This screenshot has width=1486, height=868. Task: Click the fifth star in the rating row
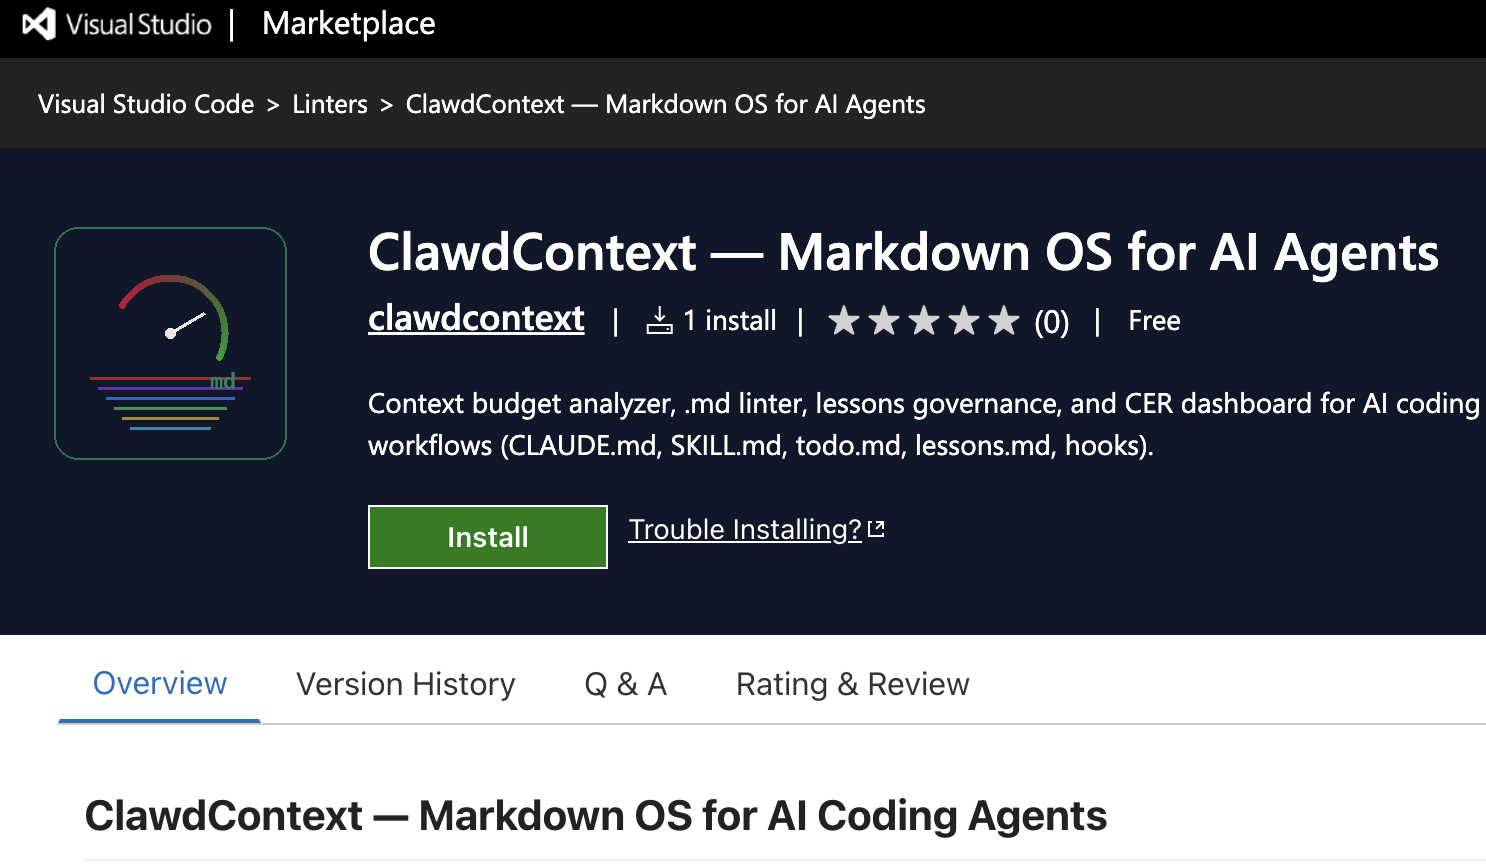click(1003, 320)
